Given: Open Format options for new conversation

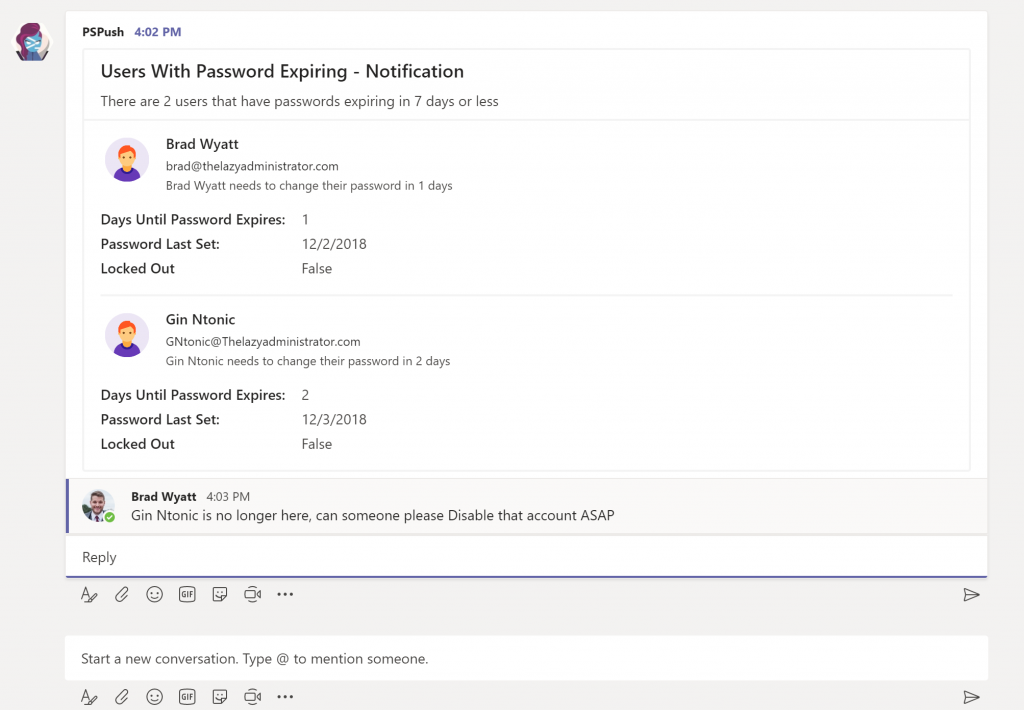Looking at the screenshot, I should (89, 697).
